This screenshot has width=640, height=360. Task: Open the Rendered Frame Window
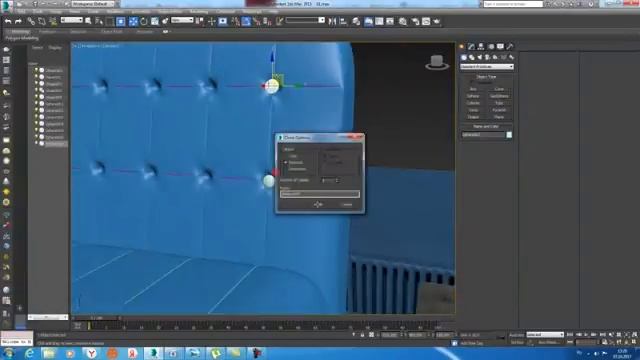pos(426,21)
